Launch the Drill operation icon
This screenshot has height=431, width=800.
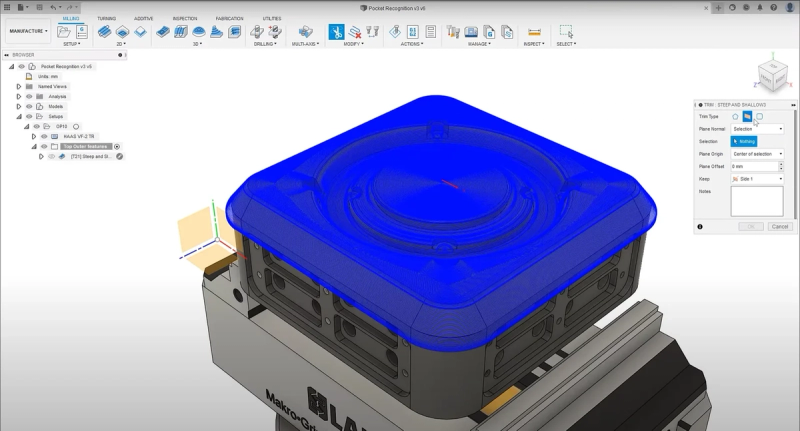pos(257,32)
